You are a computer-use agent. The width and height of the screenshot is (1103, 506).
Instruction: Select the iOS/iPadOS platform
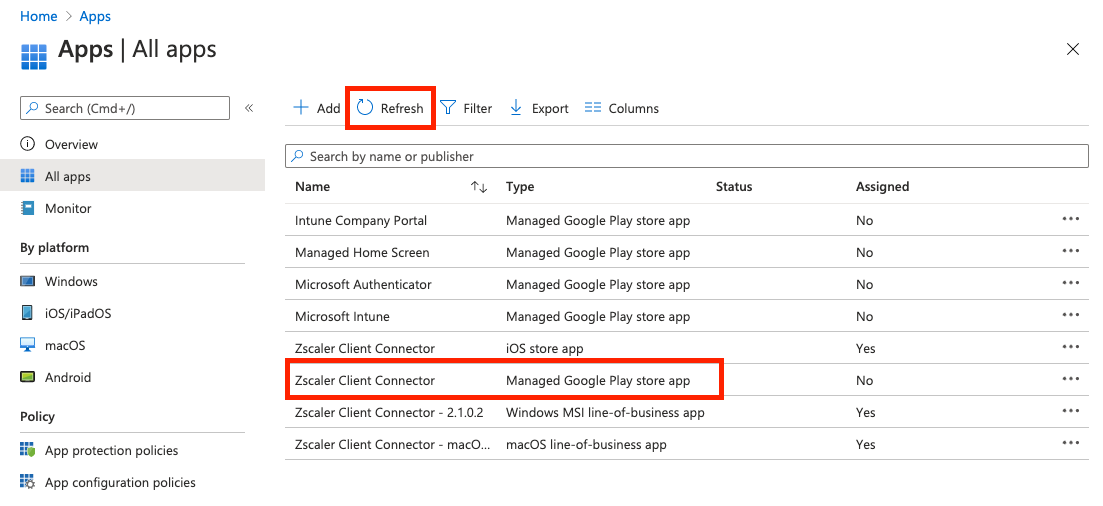[x=78, y=313]
